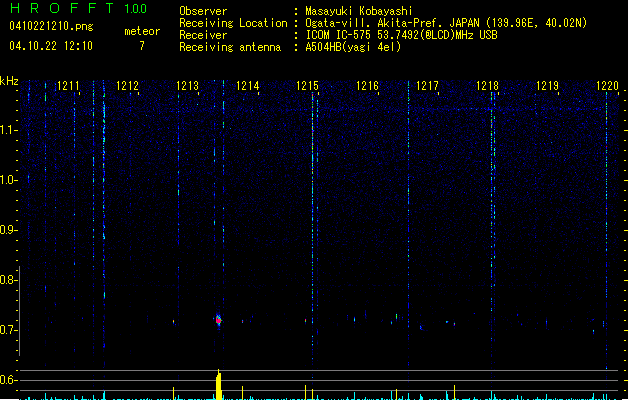Click the 1217 time marker
Image resolution: width=629 pixels, height=400 pixels.
[427, 86]
